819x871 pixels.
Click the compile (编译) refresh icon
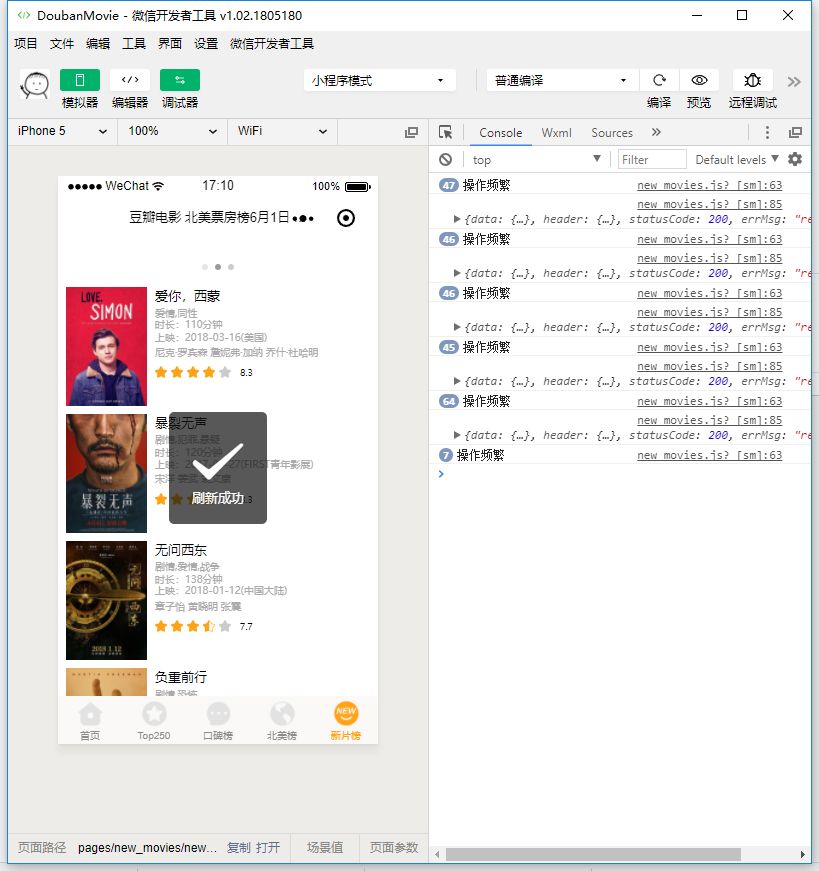[x=659, y=81]
